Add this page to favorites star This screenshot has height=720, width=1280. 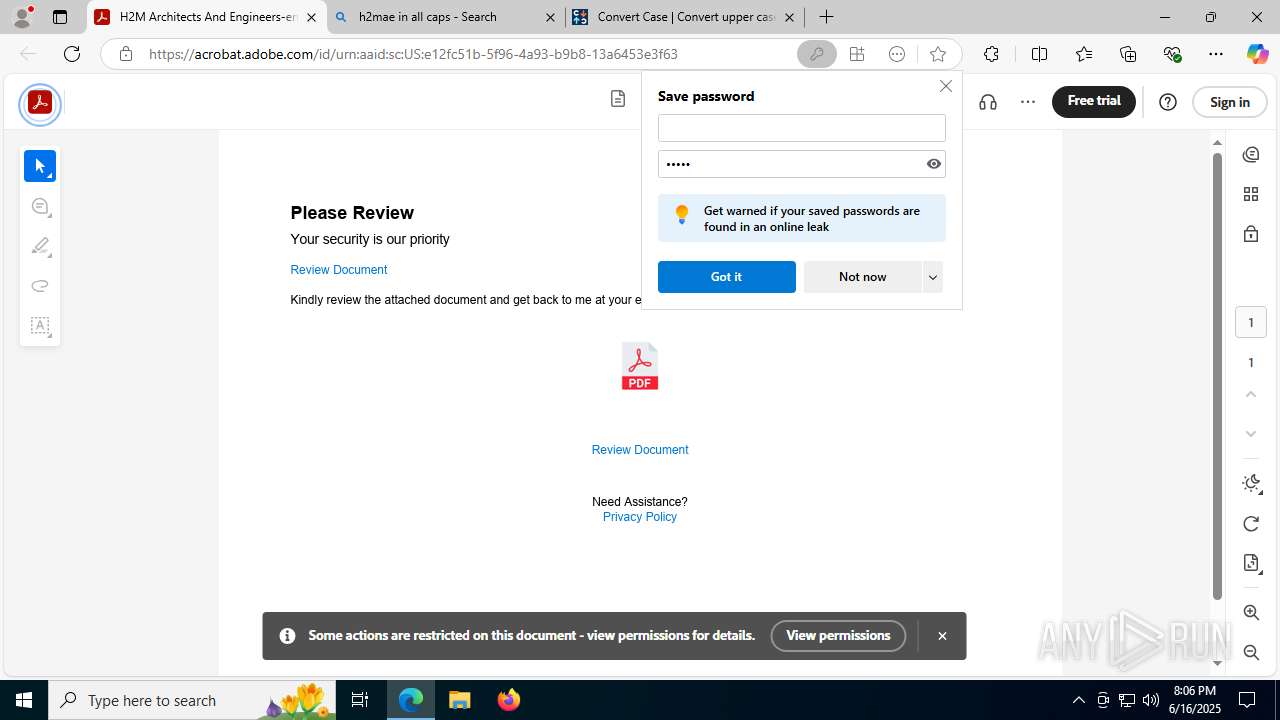point(937,54)
